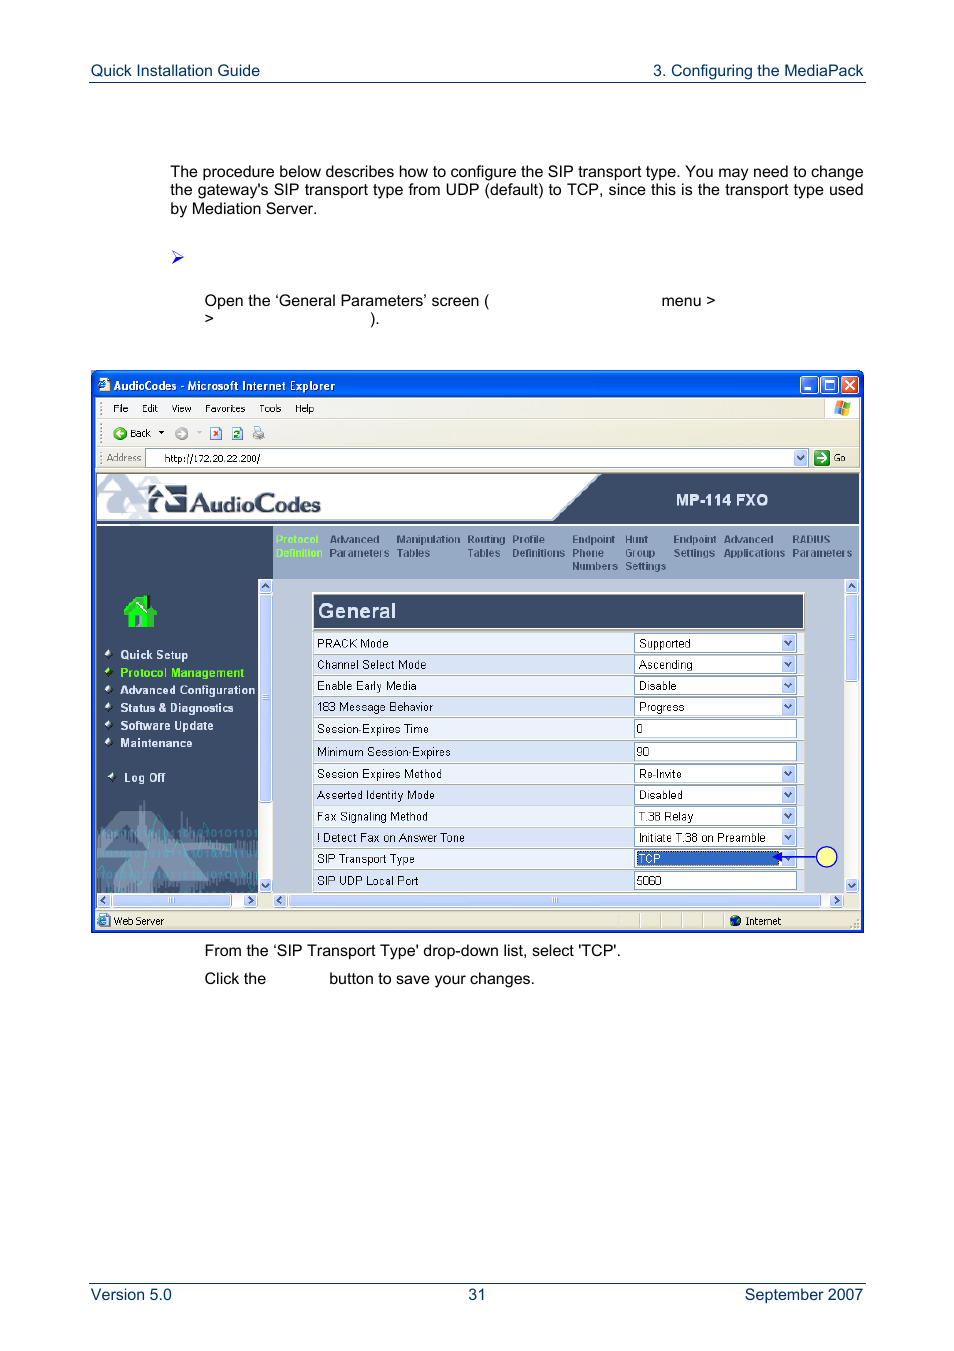The height and width of the screenshot is (1351, 954).
Task: Click the sidebar vertical scrollbar thumb
Action: [265, 698]
